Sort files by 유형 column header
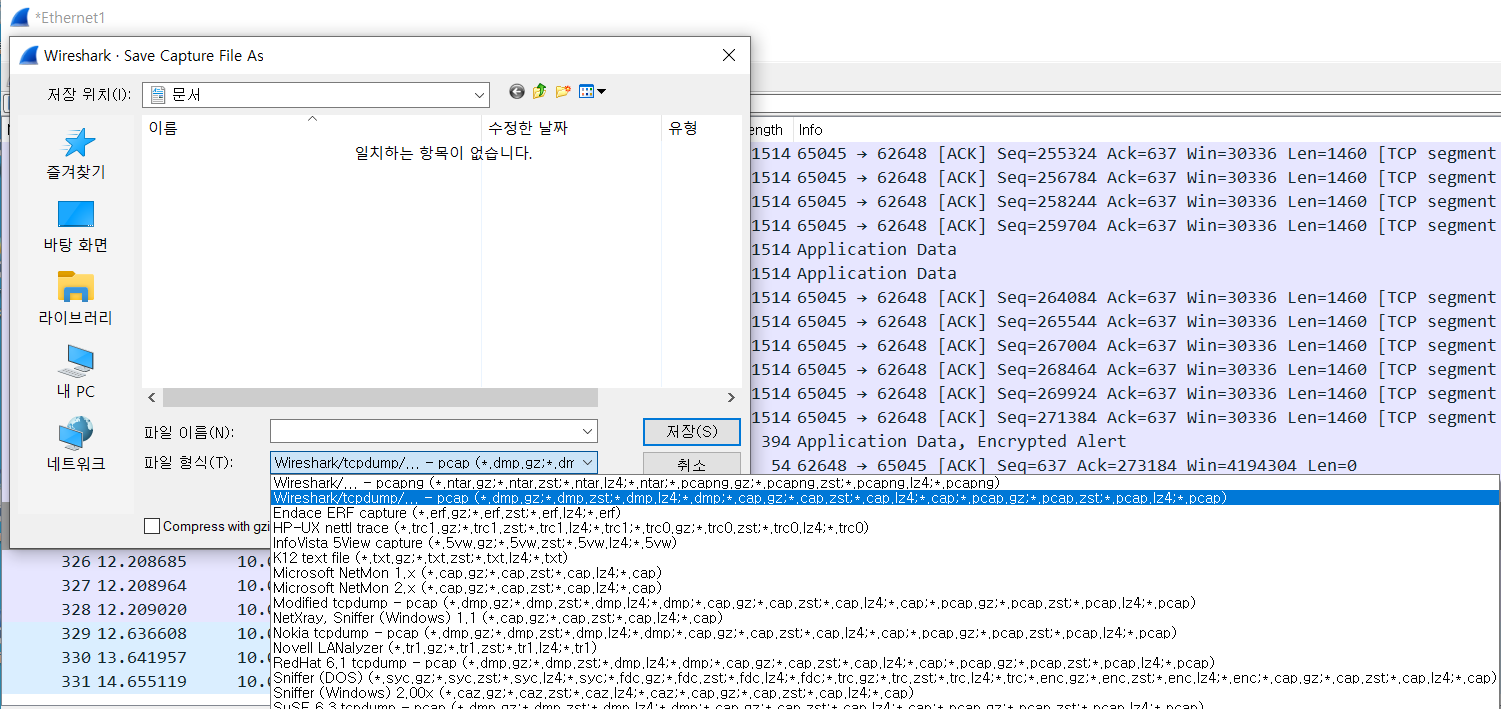The height and width of the screenshot is (709, 1501). [x=701, y=128]
